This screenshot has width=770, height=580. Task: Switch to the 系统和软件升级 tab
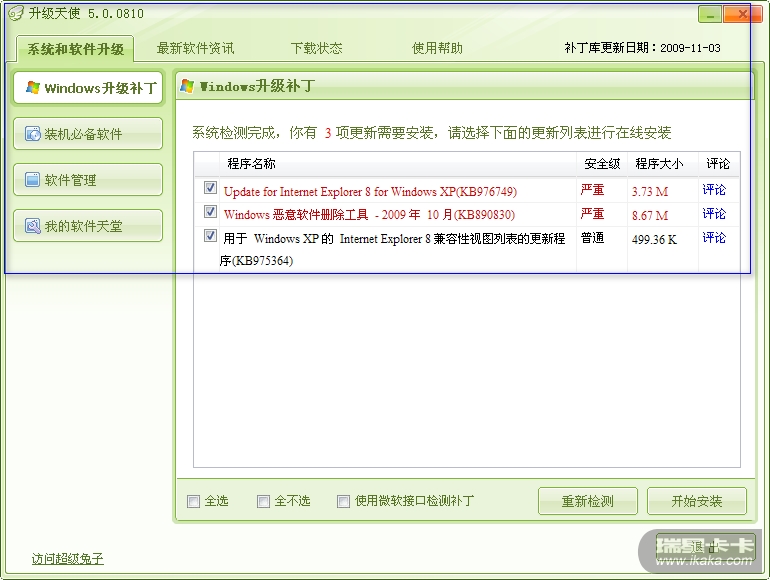tap(75, 49)
